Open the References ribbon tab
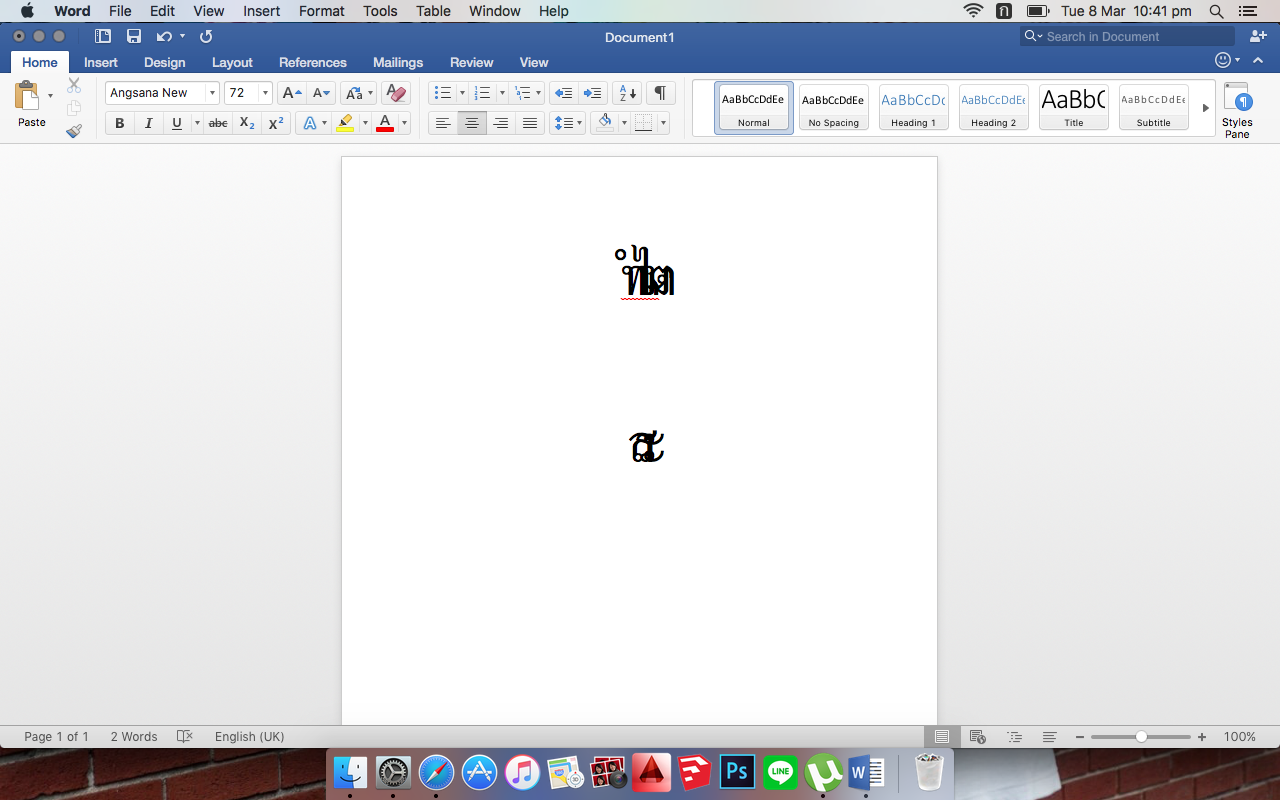 coord(313,62)
